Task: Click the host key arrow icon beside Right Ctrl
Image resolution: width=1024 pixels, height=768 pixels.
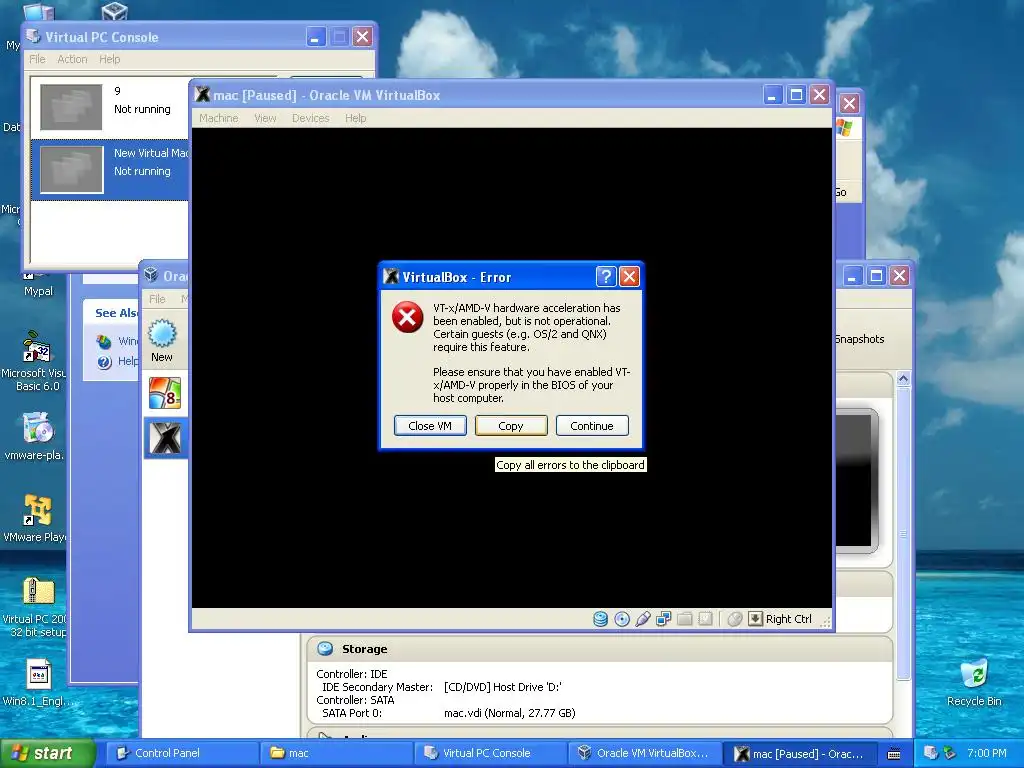Action: [x=755, y=618]
